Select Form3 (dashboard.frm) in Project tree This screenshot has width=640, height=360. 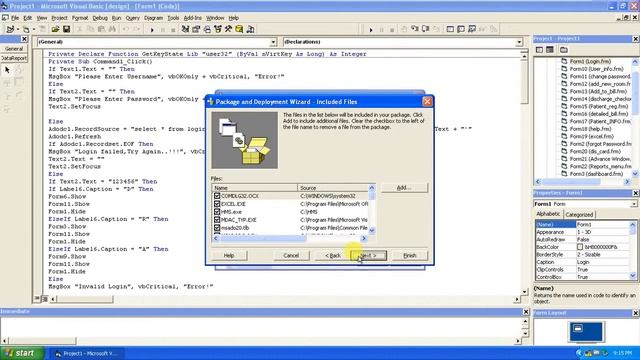point(596,174)
